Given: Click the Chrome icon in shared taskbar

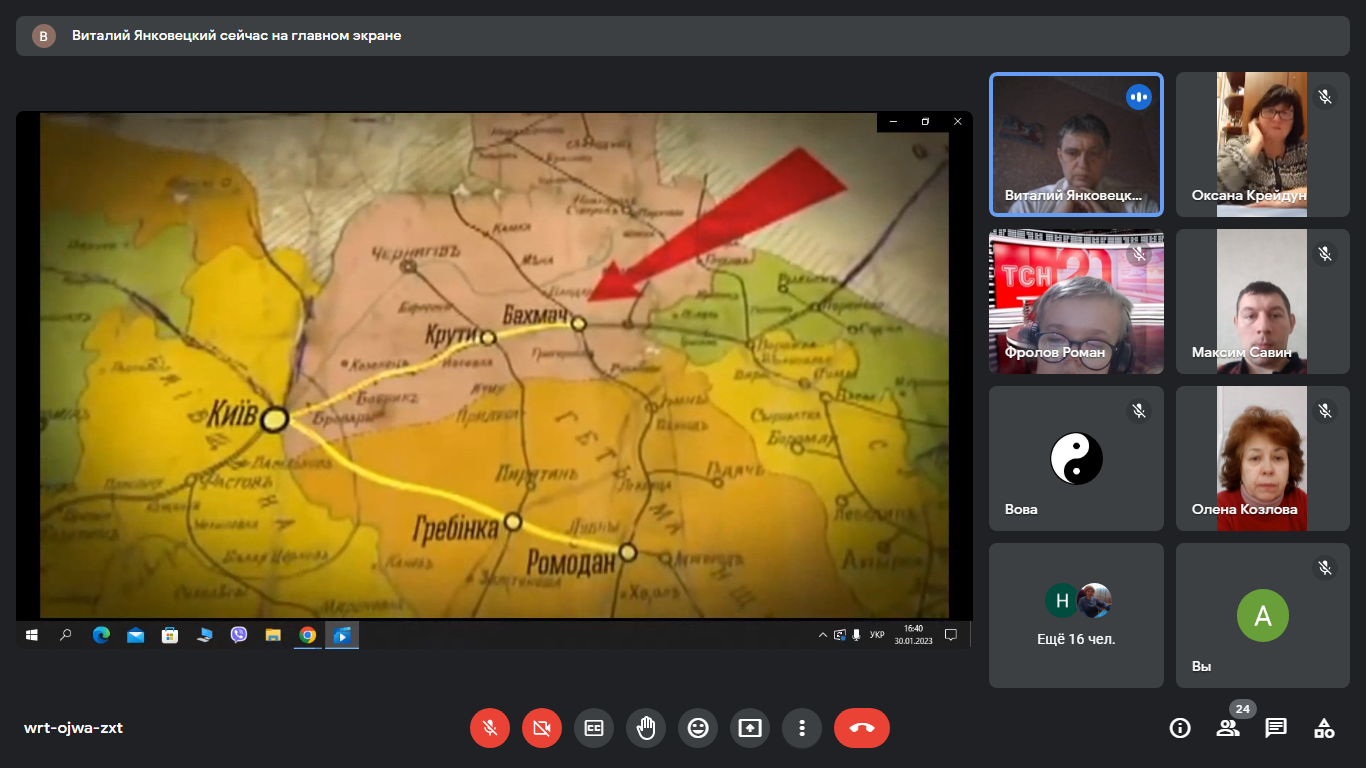Looking at the screenshot, I should click(307, 635).
